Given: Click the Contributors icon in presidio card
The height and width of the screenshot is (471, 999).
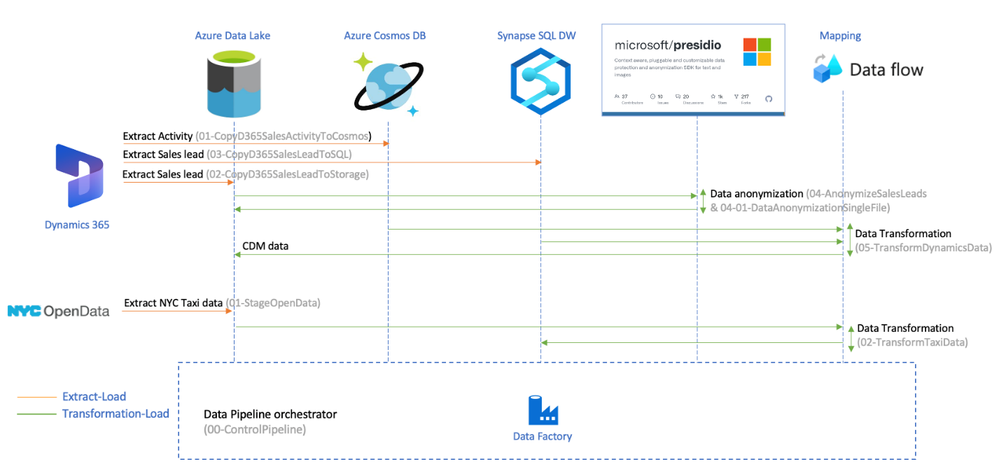Looking at the screenshot, I should point(617,96).
